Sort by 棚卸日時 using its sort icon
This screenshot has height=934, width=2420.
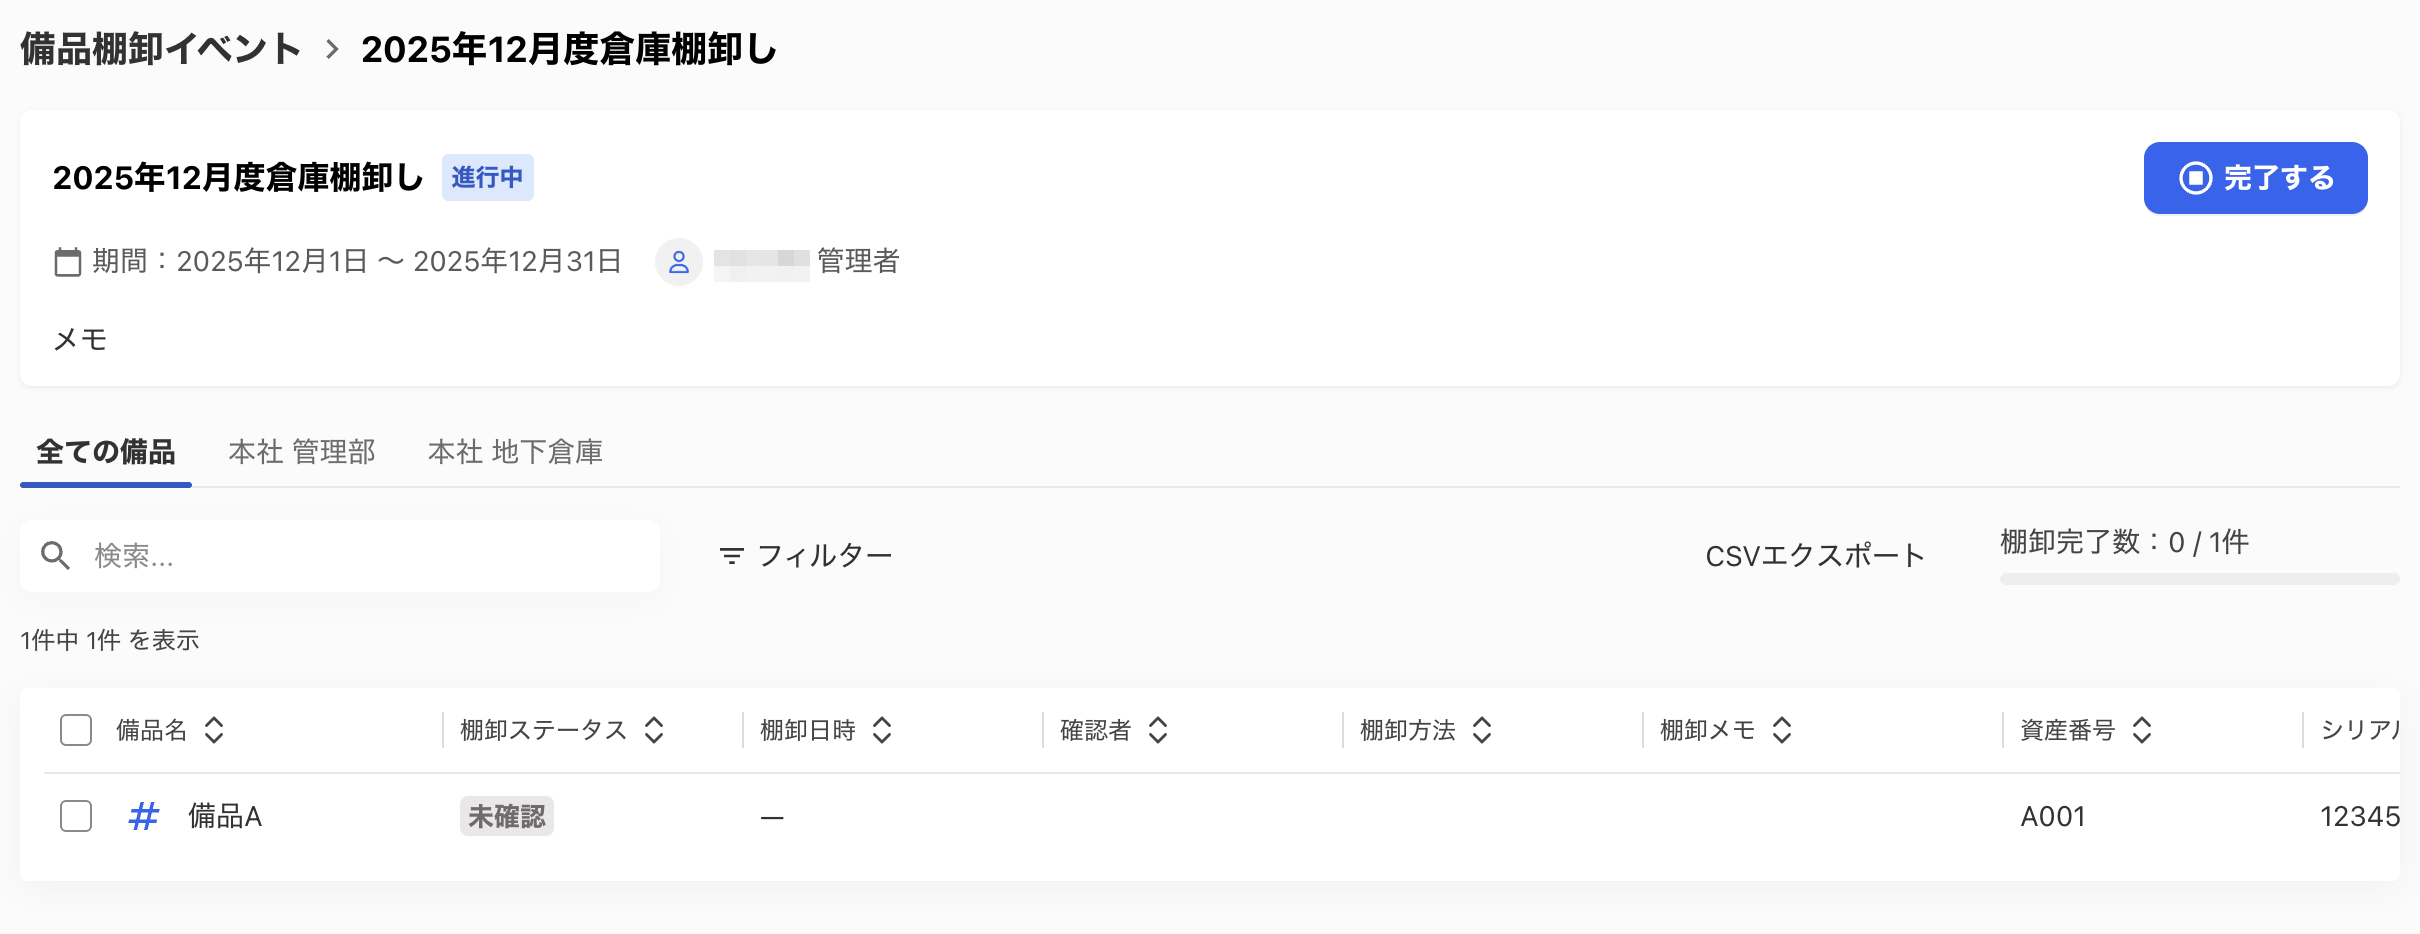coord(882,731)
